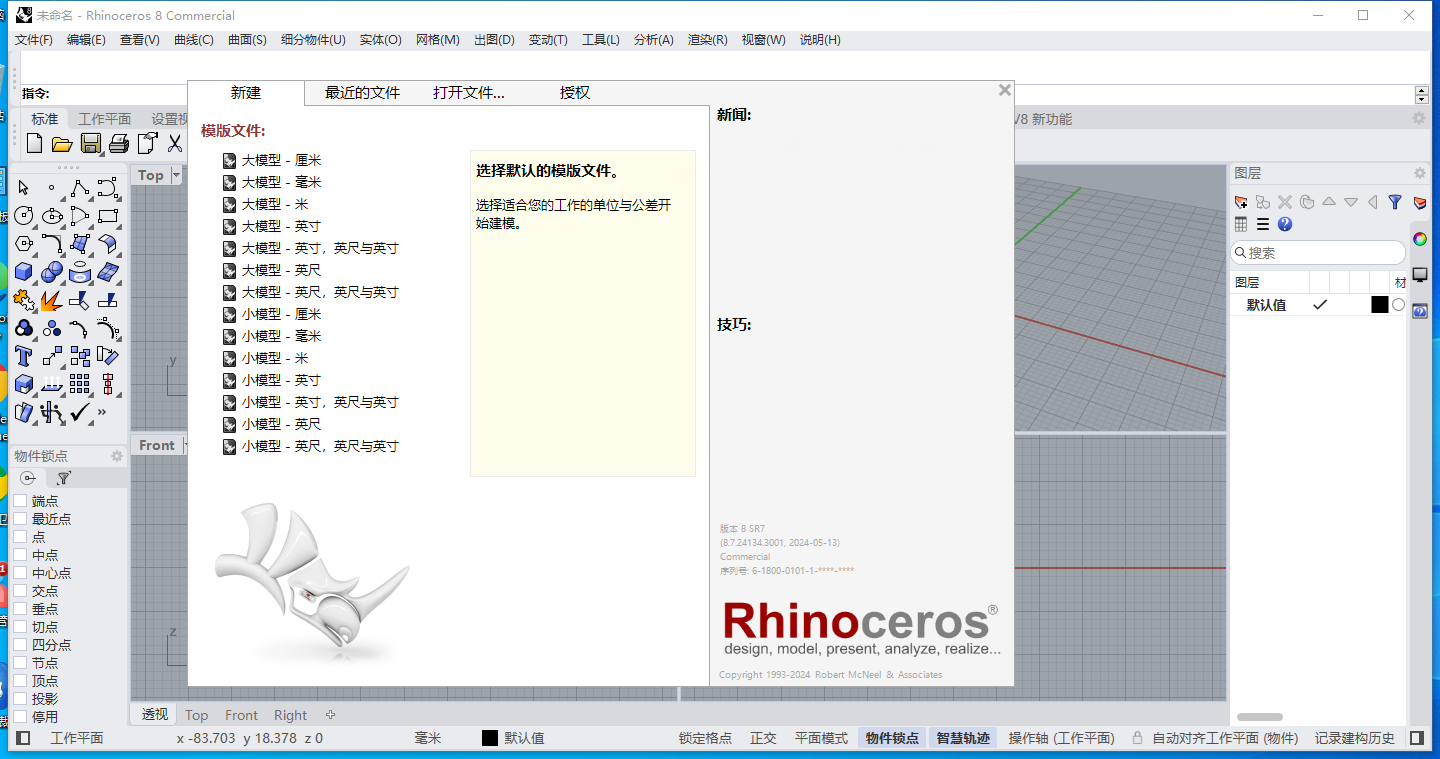This screenshot has width=1440, height=759.
Task: Click the layers panel horizontal scrollbar
Action: click(x=1260, y=717)
